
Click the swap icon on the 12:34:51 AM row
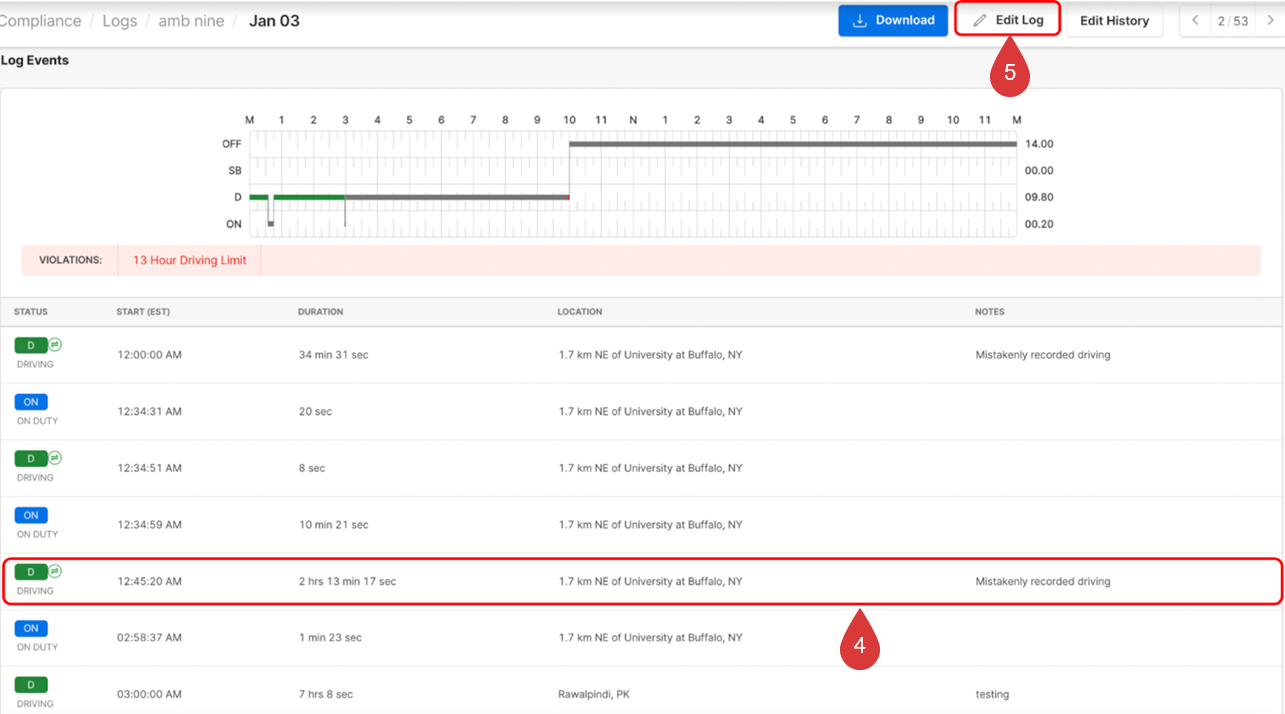(x=56, y=458)
